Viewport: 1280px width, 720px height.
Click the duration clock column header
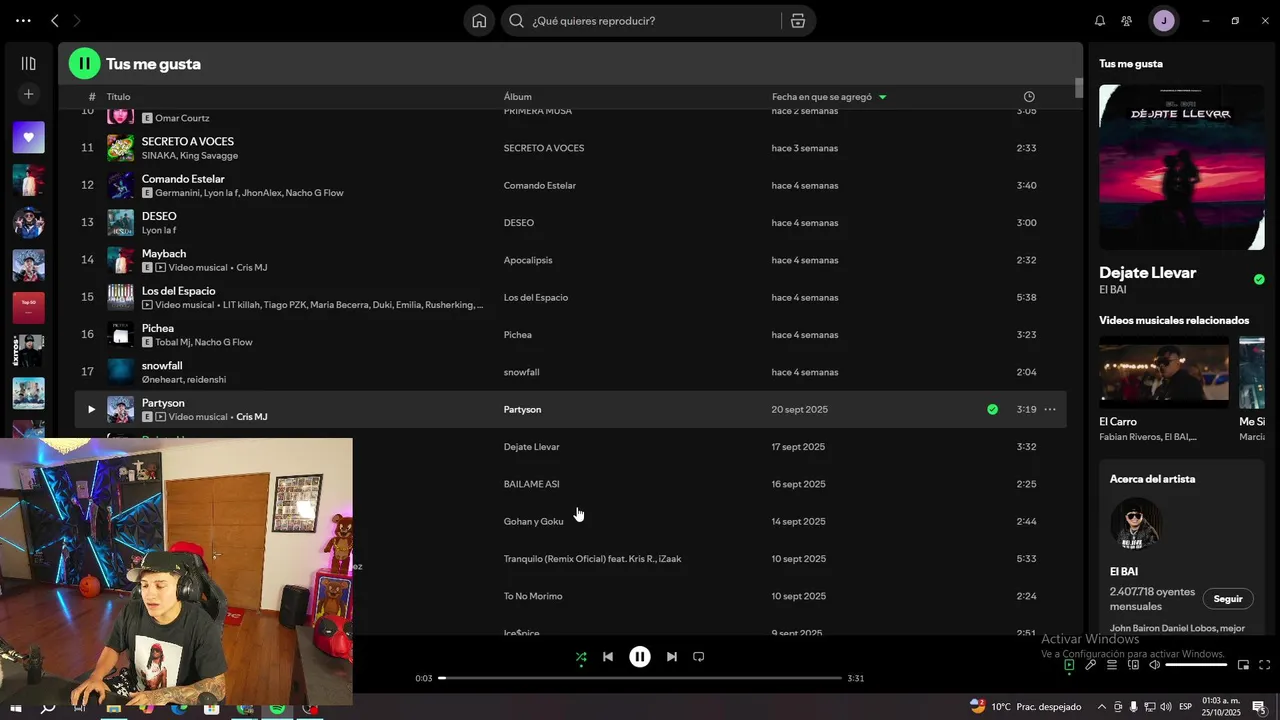pyautogui.click(x=1029, y=97)
